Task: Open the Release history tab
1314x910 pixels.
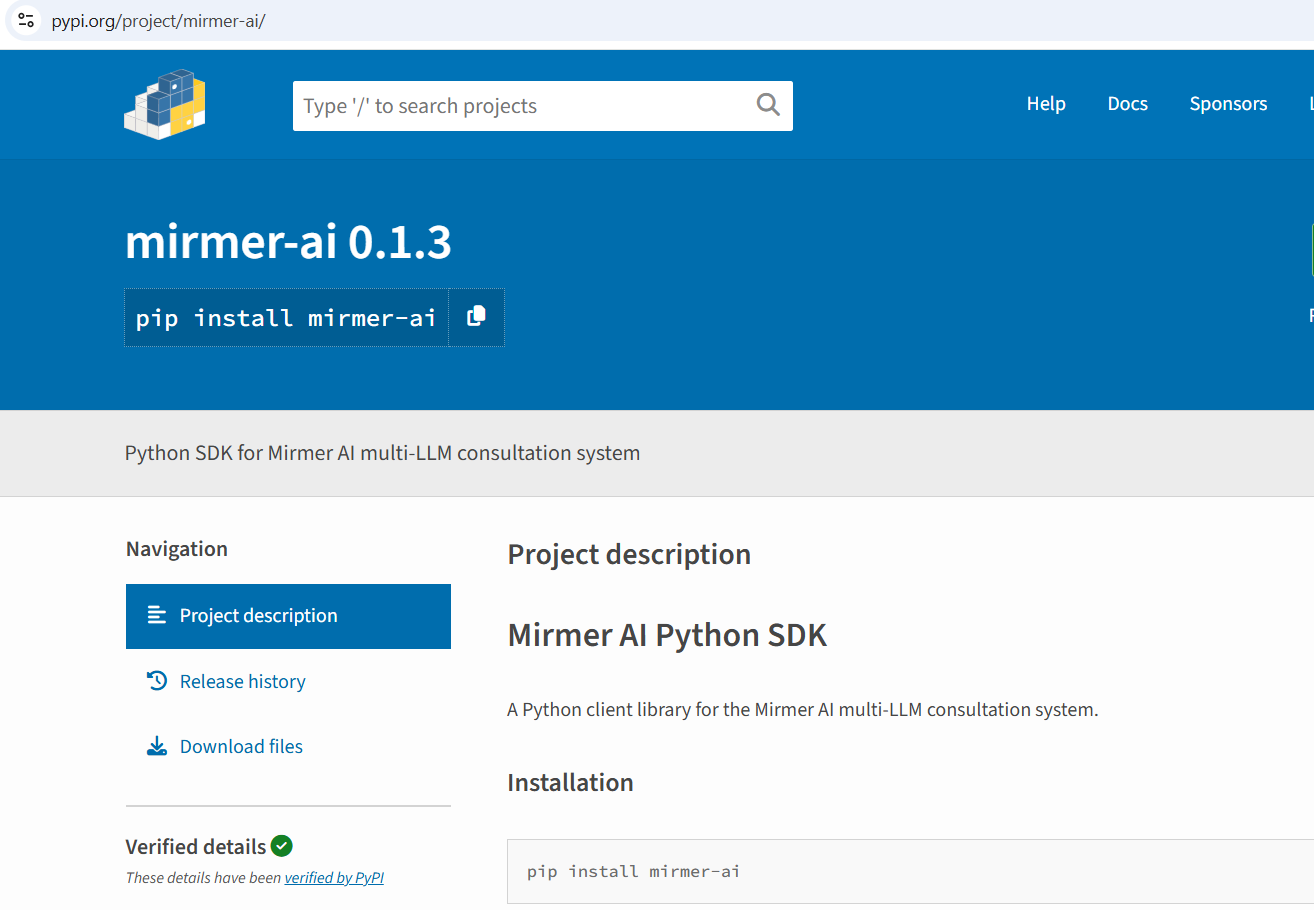Action: 288,681
